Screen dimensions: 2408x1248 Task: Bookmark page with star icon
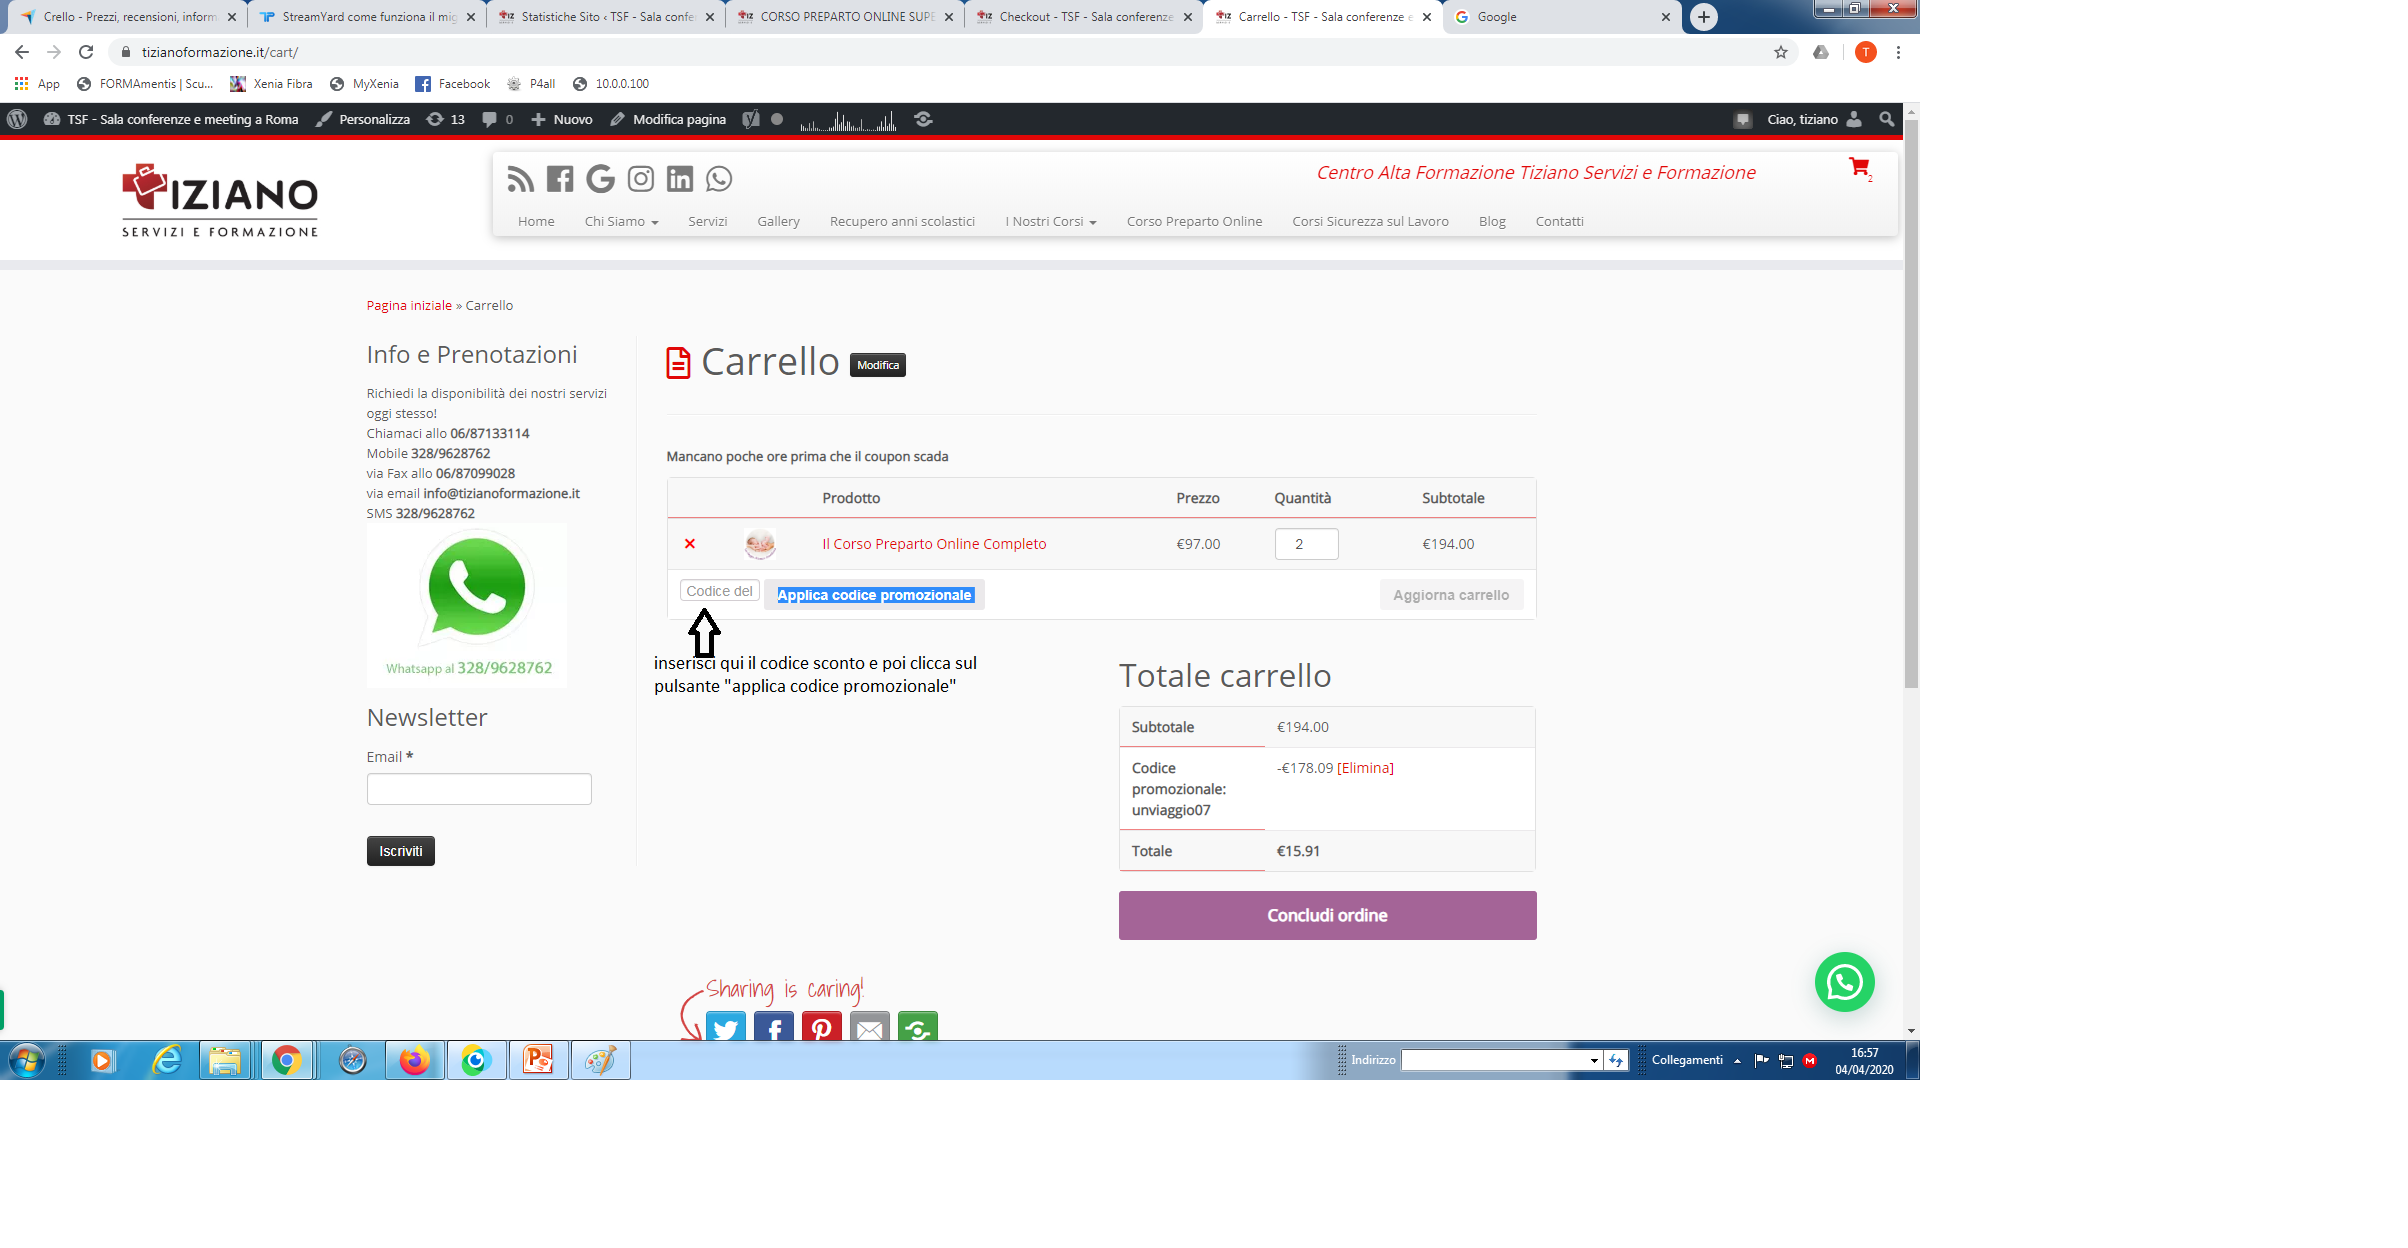click(1781, 52)
